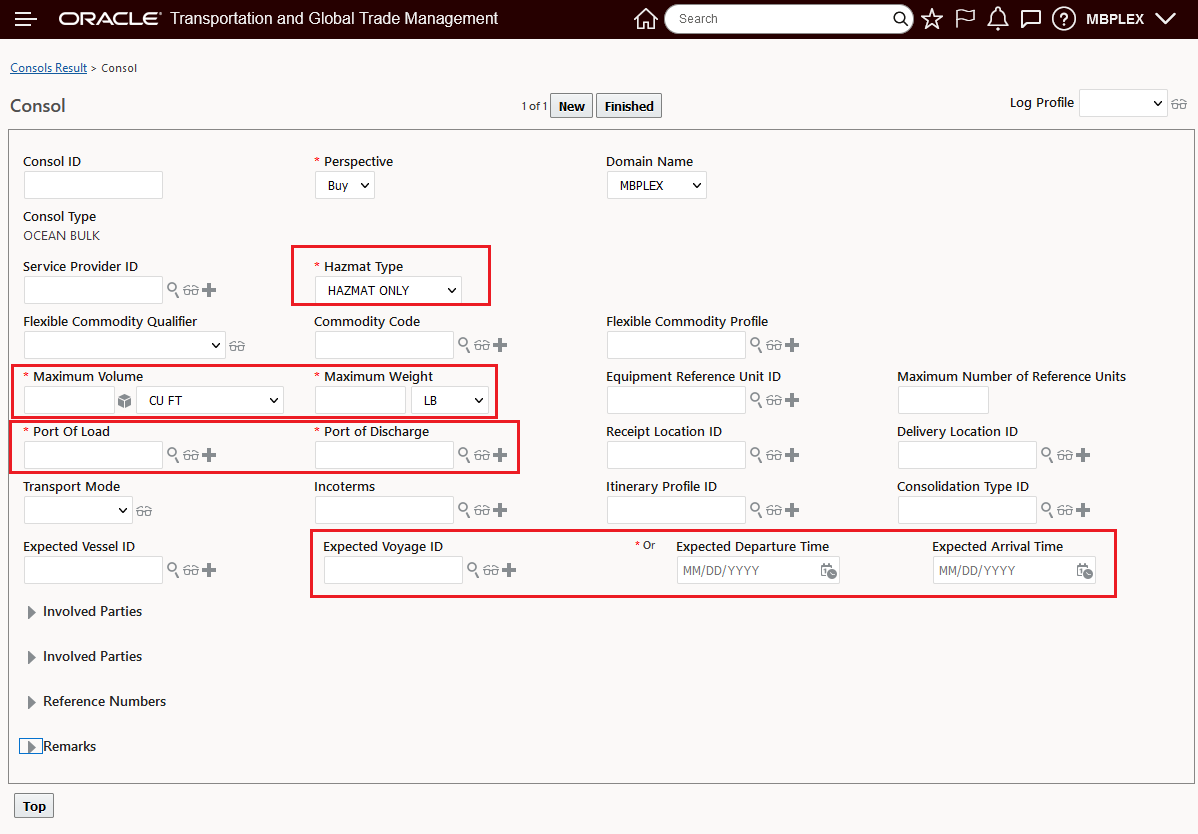The image size is (1198, 834).
Task: Search Expected Vessel ID magnifier
Action: pos(173,570)
